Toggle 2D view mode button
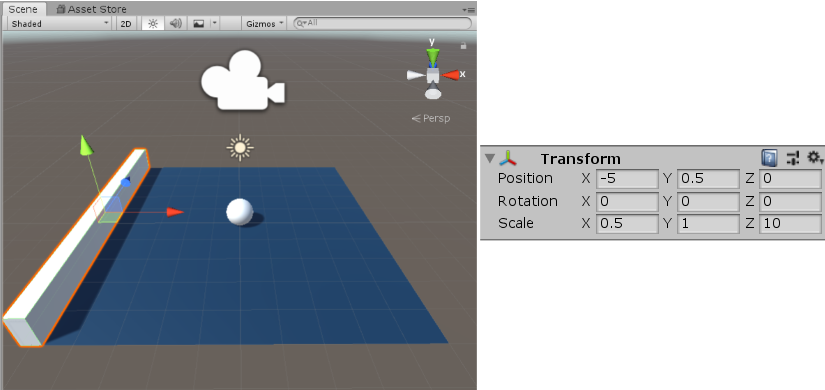The image size is (825, 390). 125,23
